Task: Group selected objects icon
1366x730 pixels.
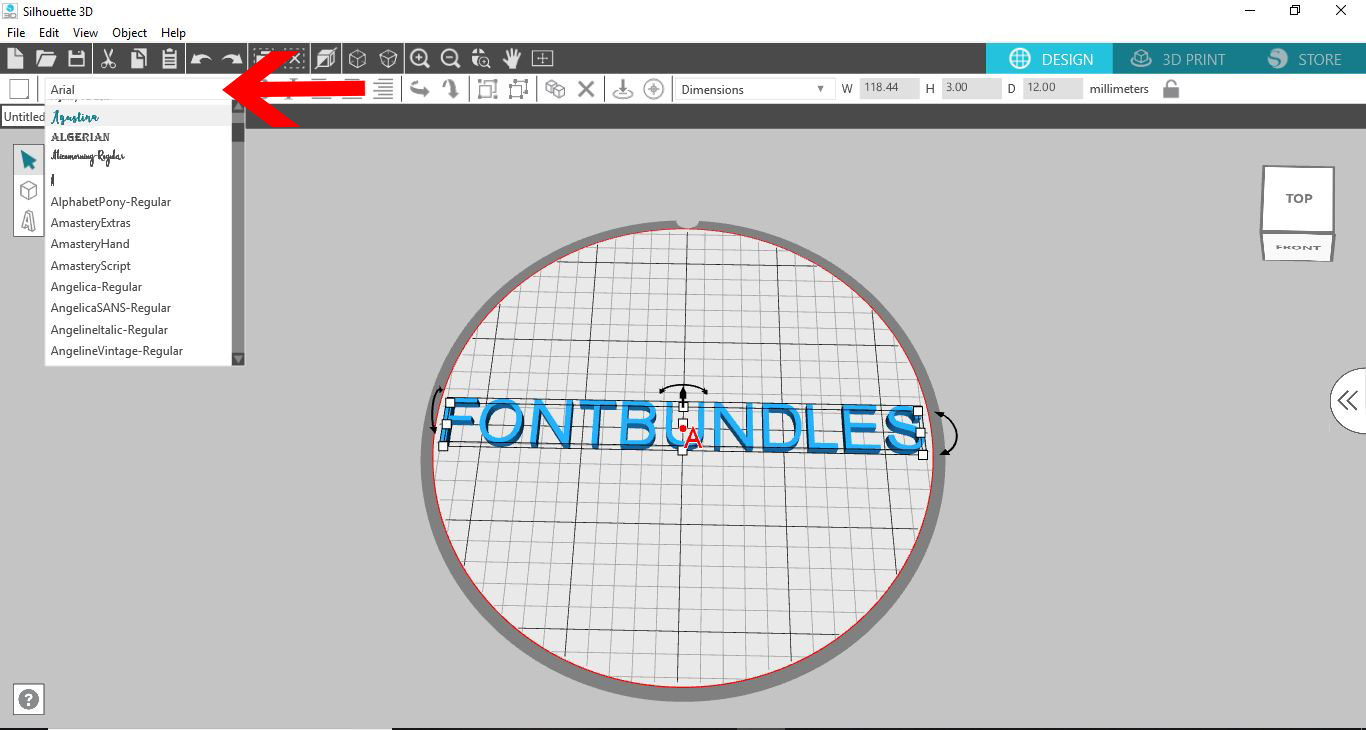Action: point(487,89)
